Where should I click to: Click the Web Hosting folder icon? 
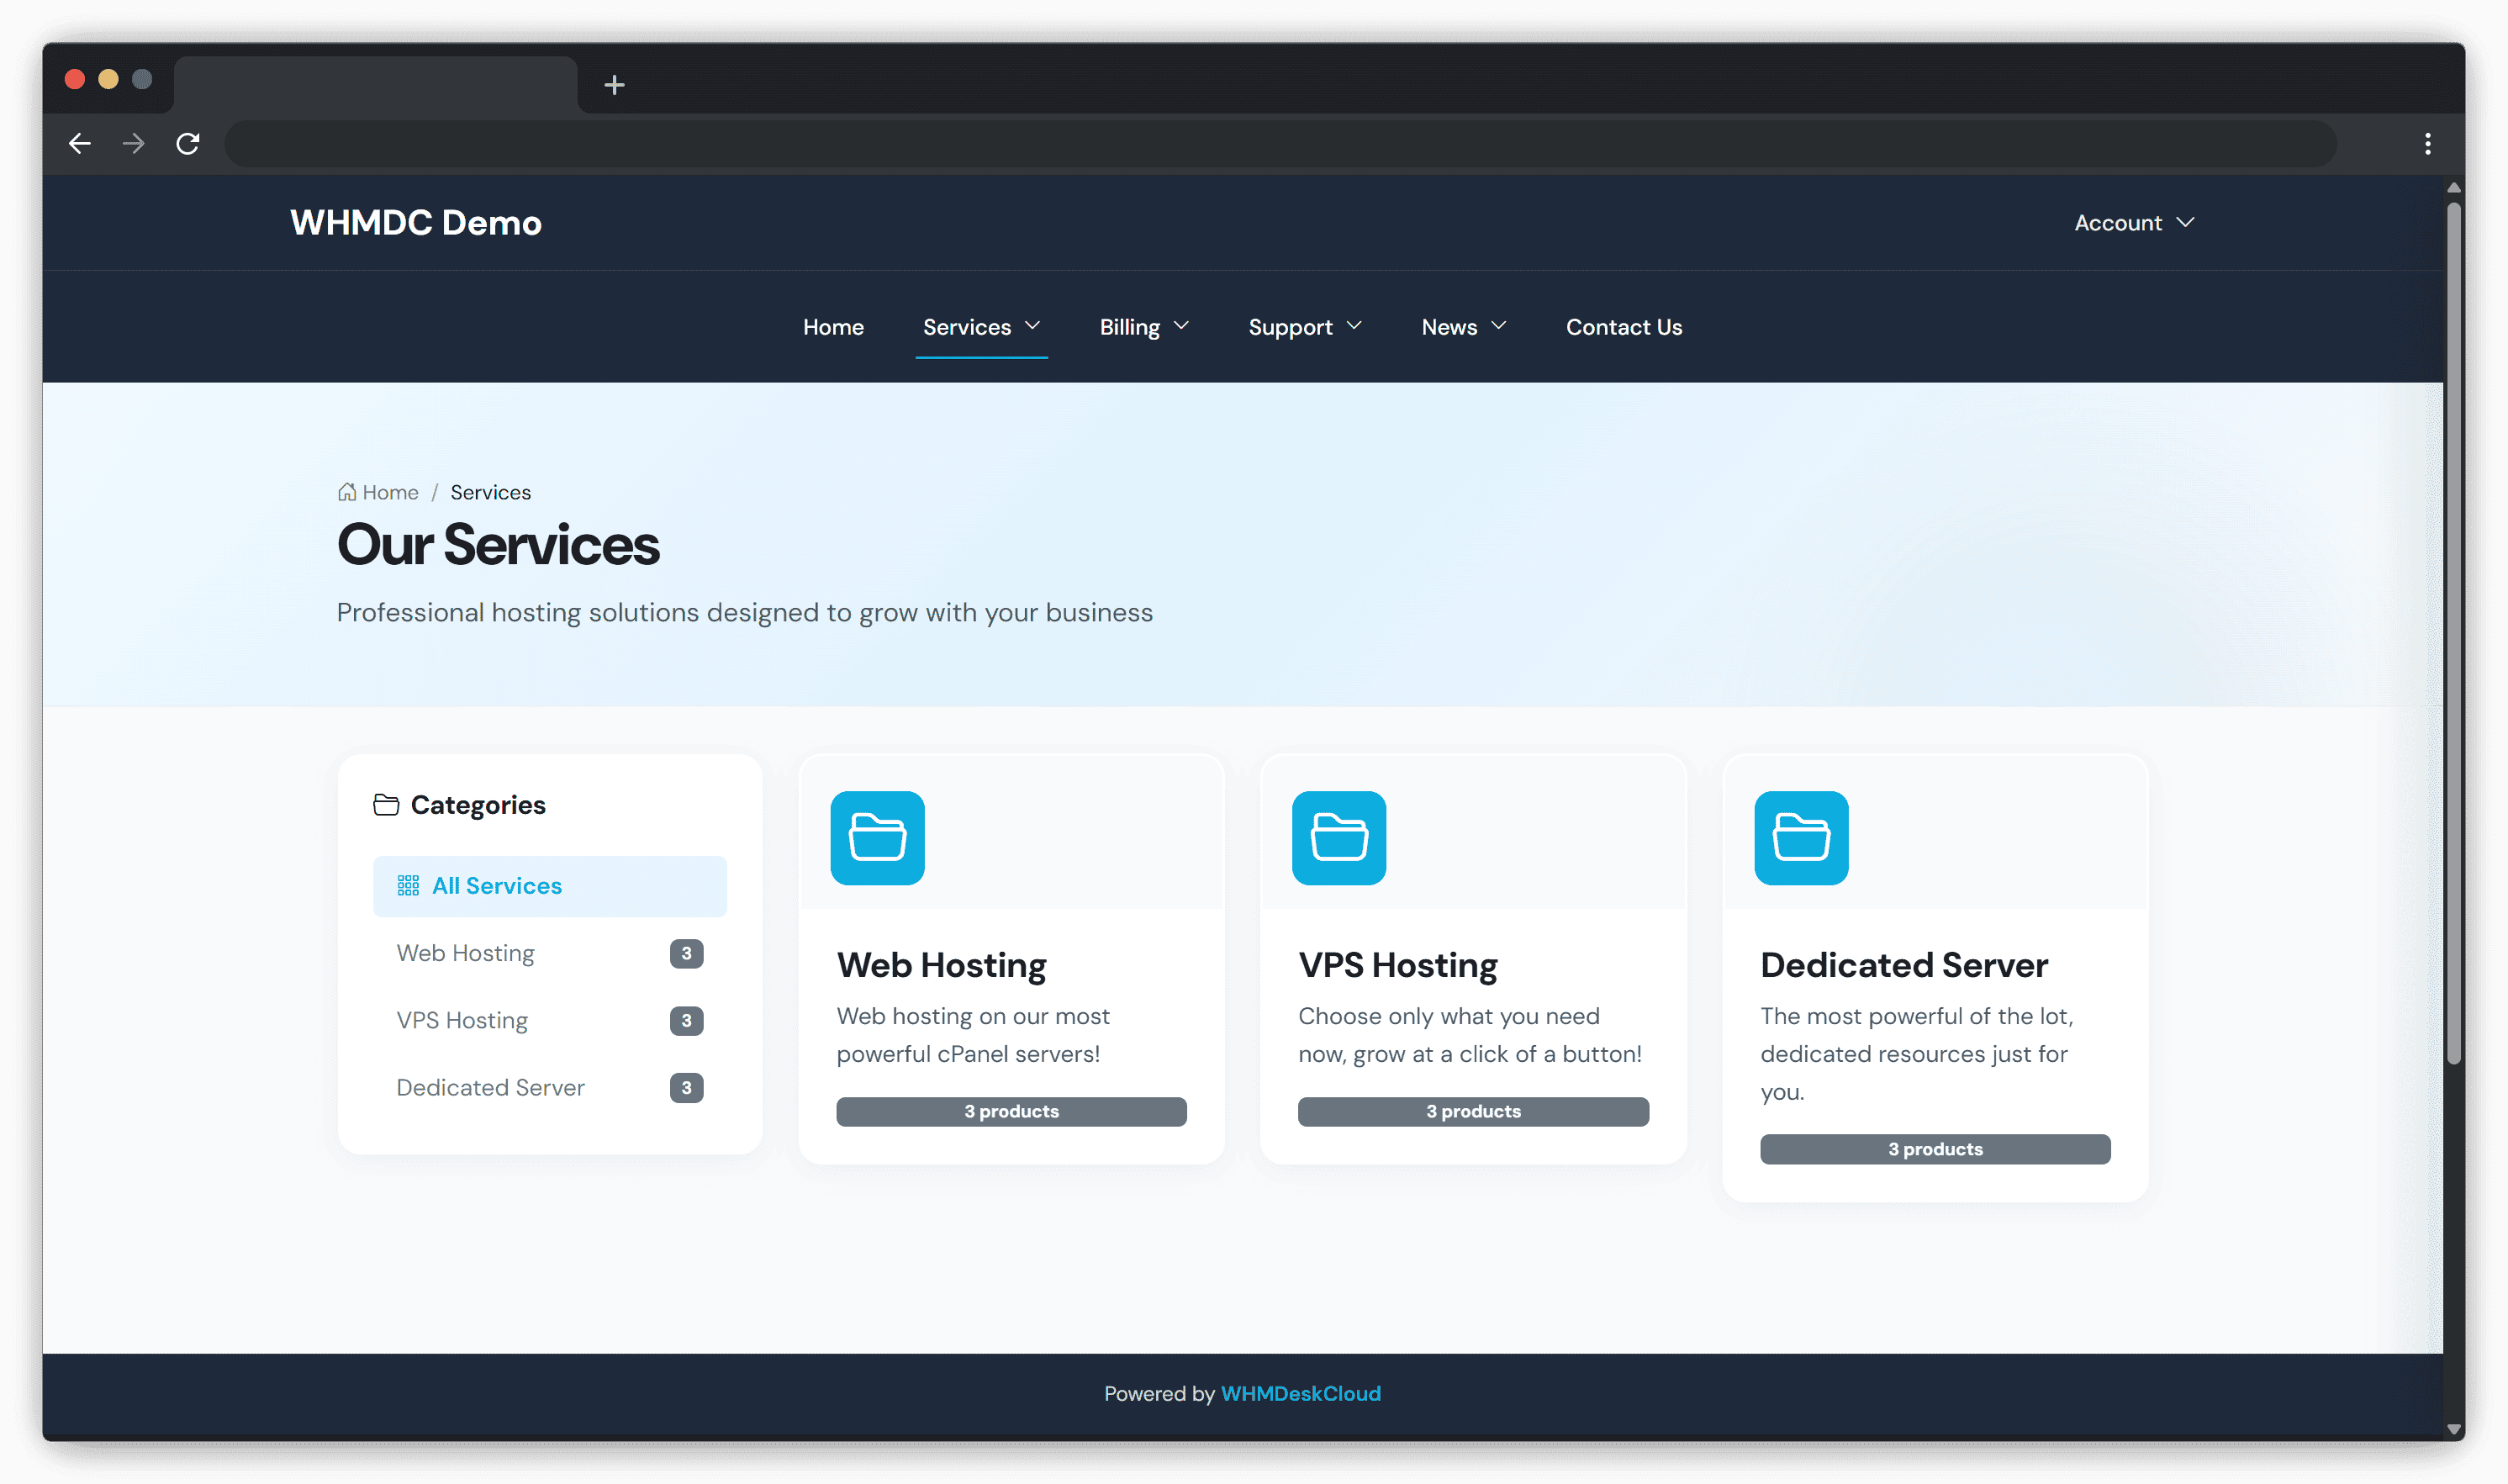(876, 838)
